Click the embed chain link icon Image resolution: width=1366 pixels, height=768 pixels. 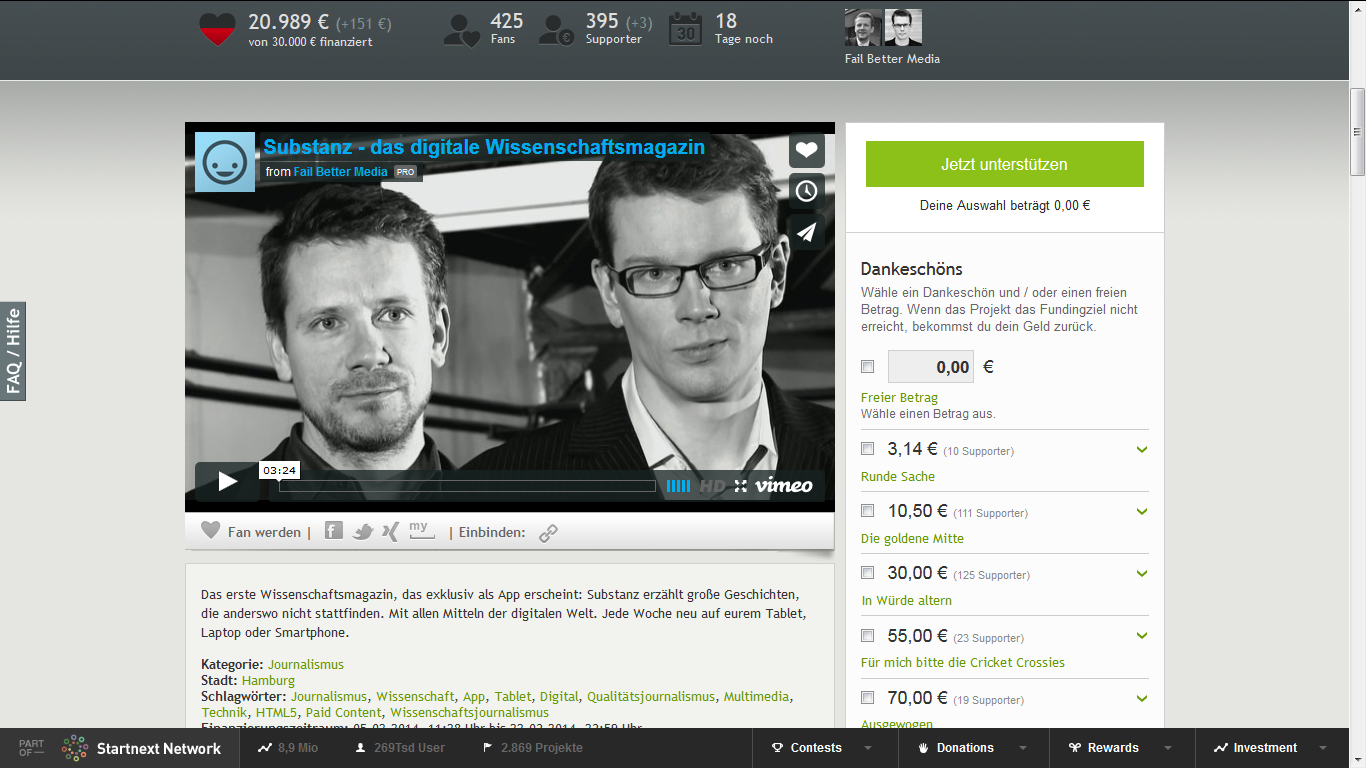click(x=548, y=533)
